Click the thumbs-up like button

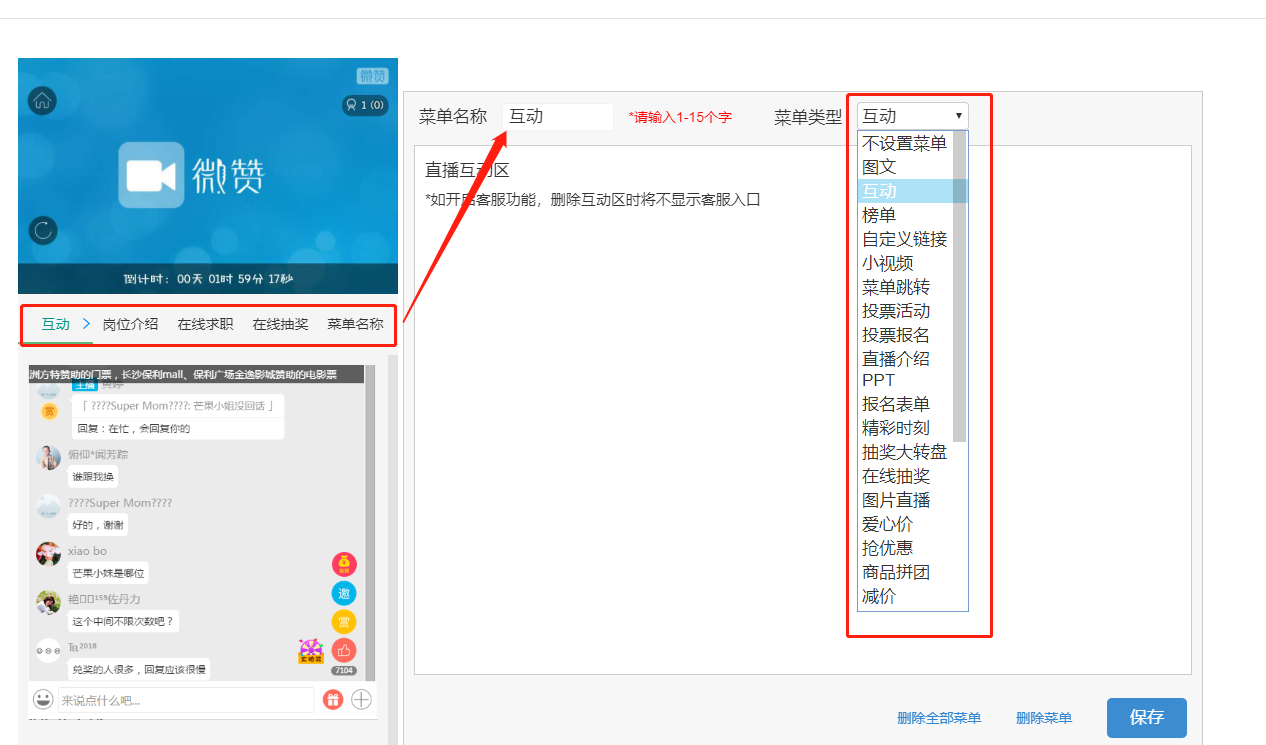tap(344, 650)
